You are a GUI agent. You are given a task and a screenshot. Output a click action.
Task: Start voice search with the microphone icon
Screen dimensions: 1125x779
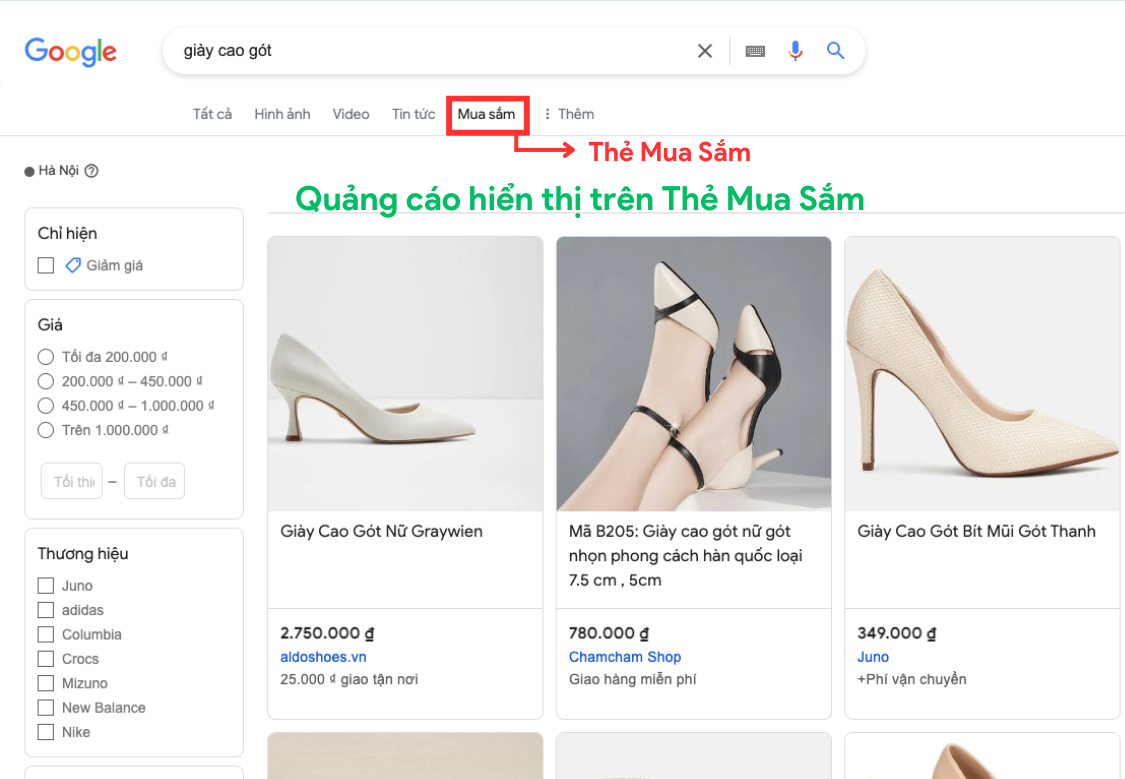coord(795,50)
